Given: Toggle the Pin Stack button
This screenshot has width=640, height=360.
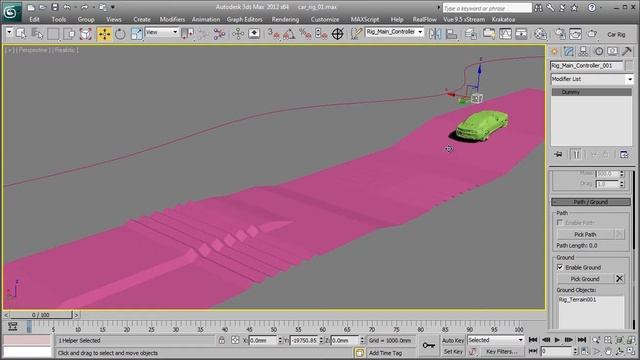Looking at the screenshot, I should (558, 155).
